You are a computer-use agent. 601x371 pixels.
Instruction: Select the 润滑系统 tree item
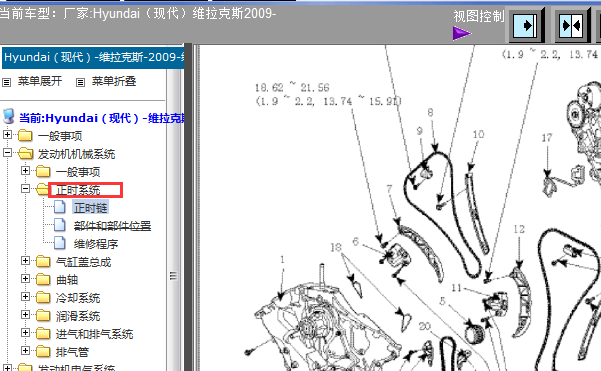click(78, 316)
